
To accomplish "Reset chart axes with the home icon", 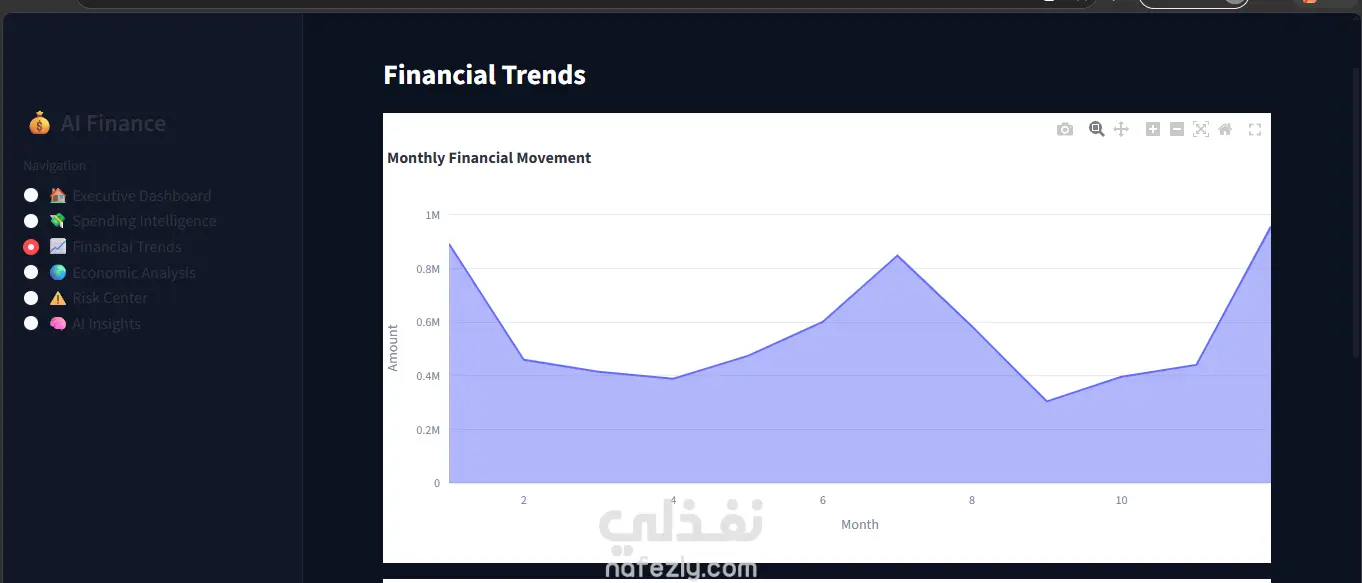I will tap(1225, 129).
